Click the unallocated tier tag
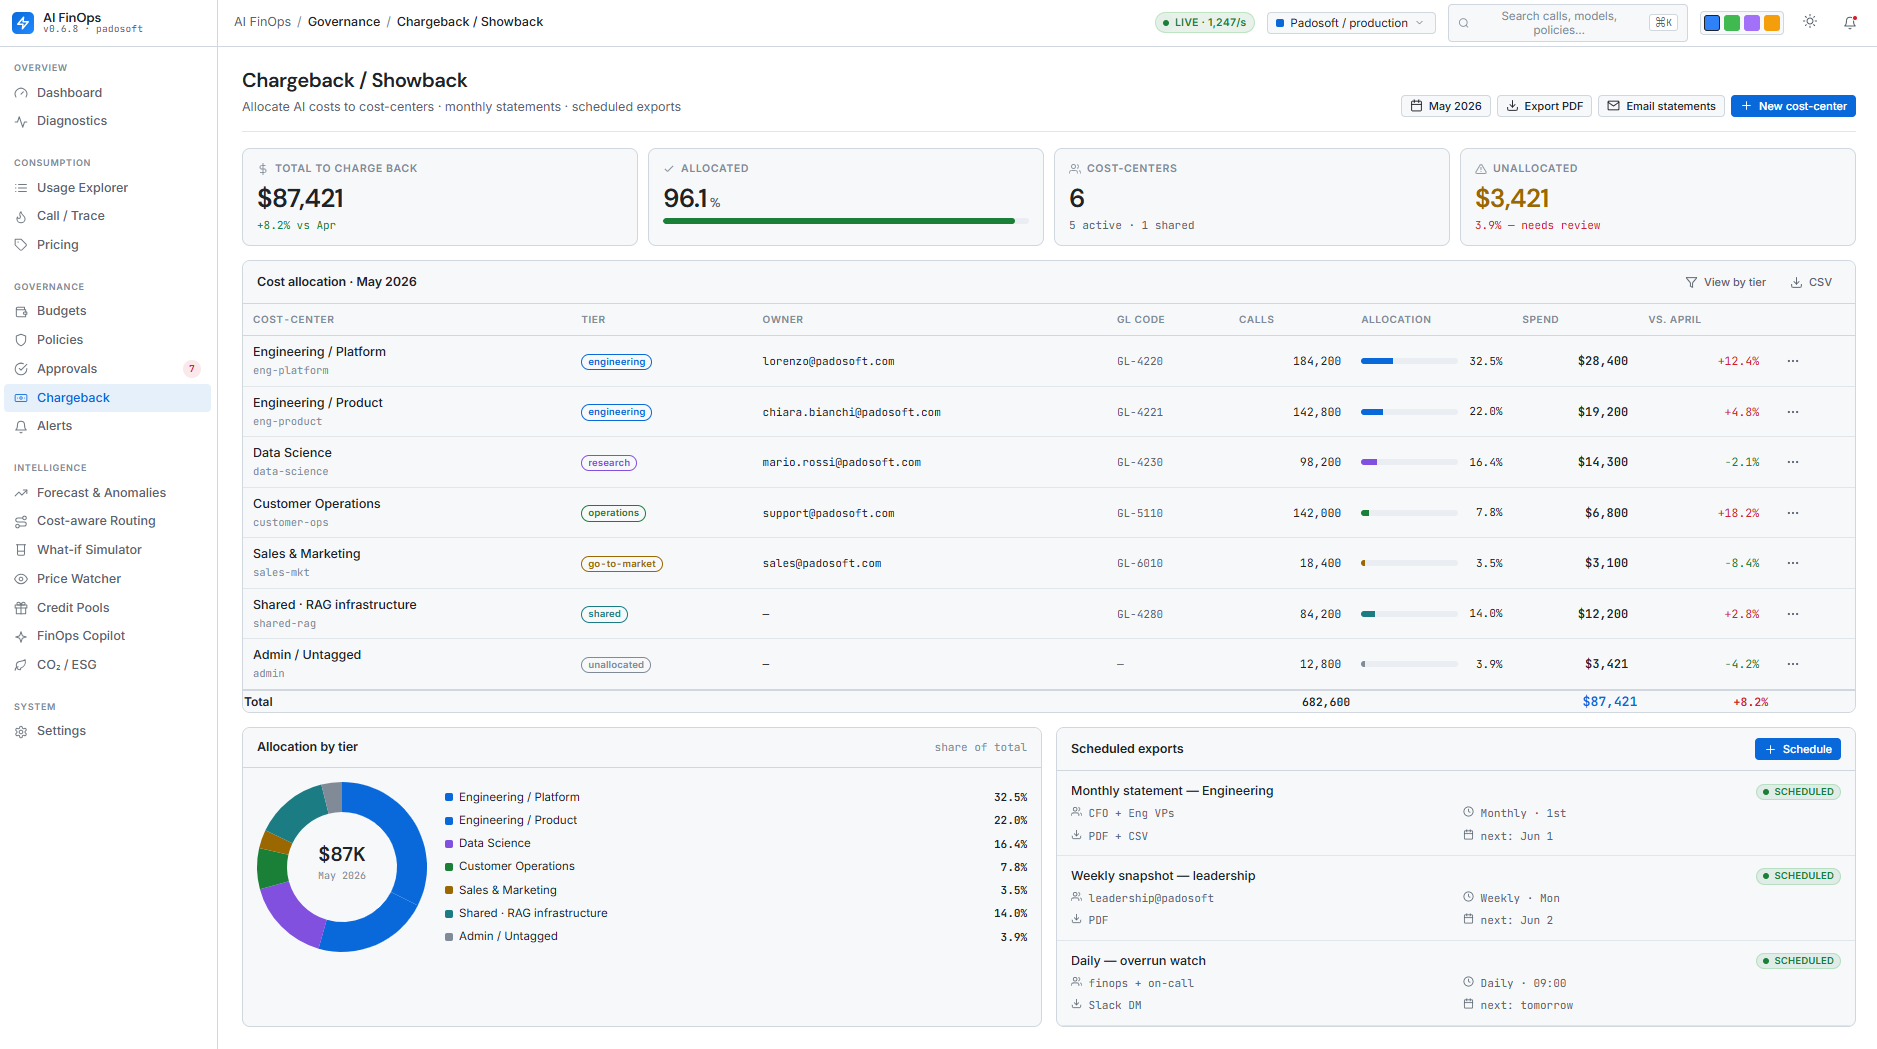1877x1049 pixels. pos(616,665)
